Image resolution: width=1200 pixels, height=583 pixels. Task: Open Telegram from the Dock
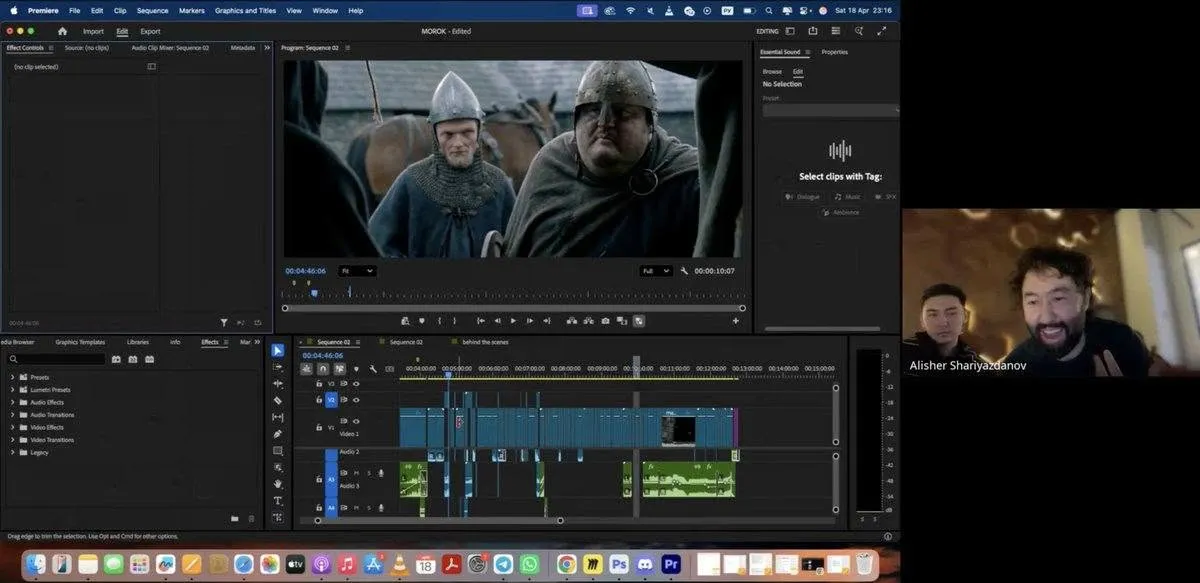click(x=503, y=565)
